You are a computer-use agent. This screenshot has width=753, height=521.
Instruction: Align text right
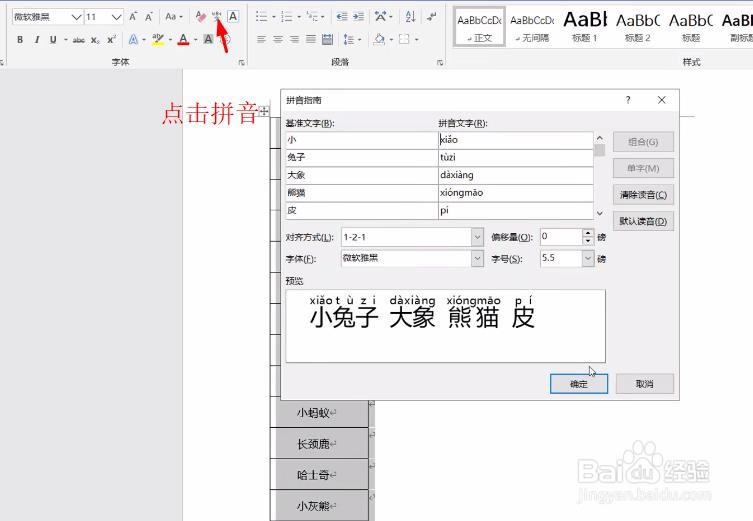tap(294, 39)
